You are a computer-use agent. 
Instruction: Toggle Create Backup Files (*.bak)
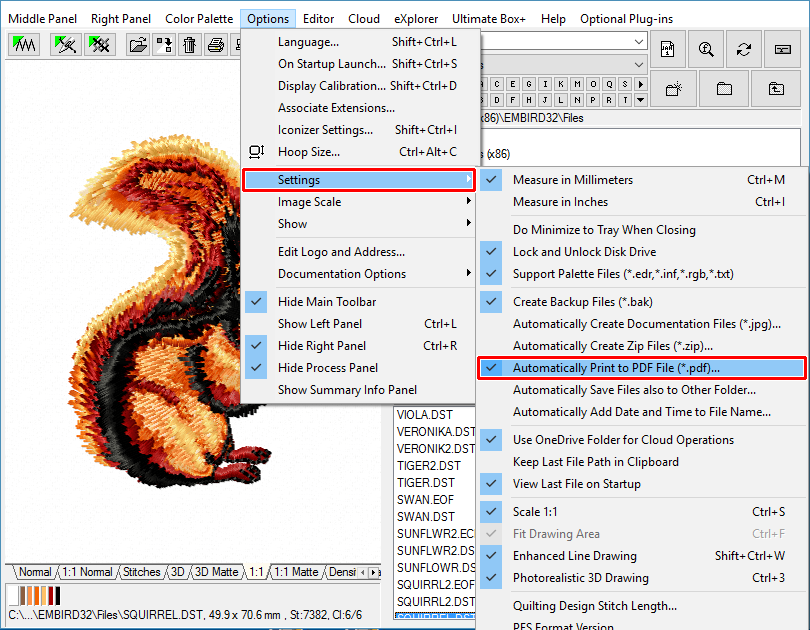pyautogui.click(x=642, y=302)
